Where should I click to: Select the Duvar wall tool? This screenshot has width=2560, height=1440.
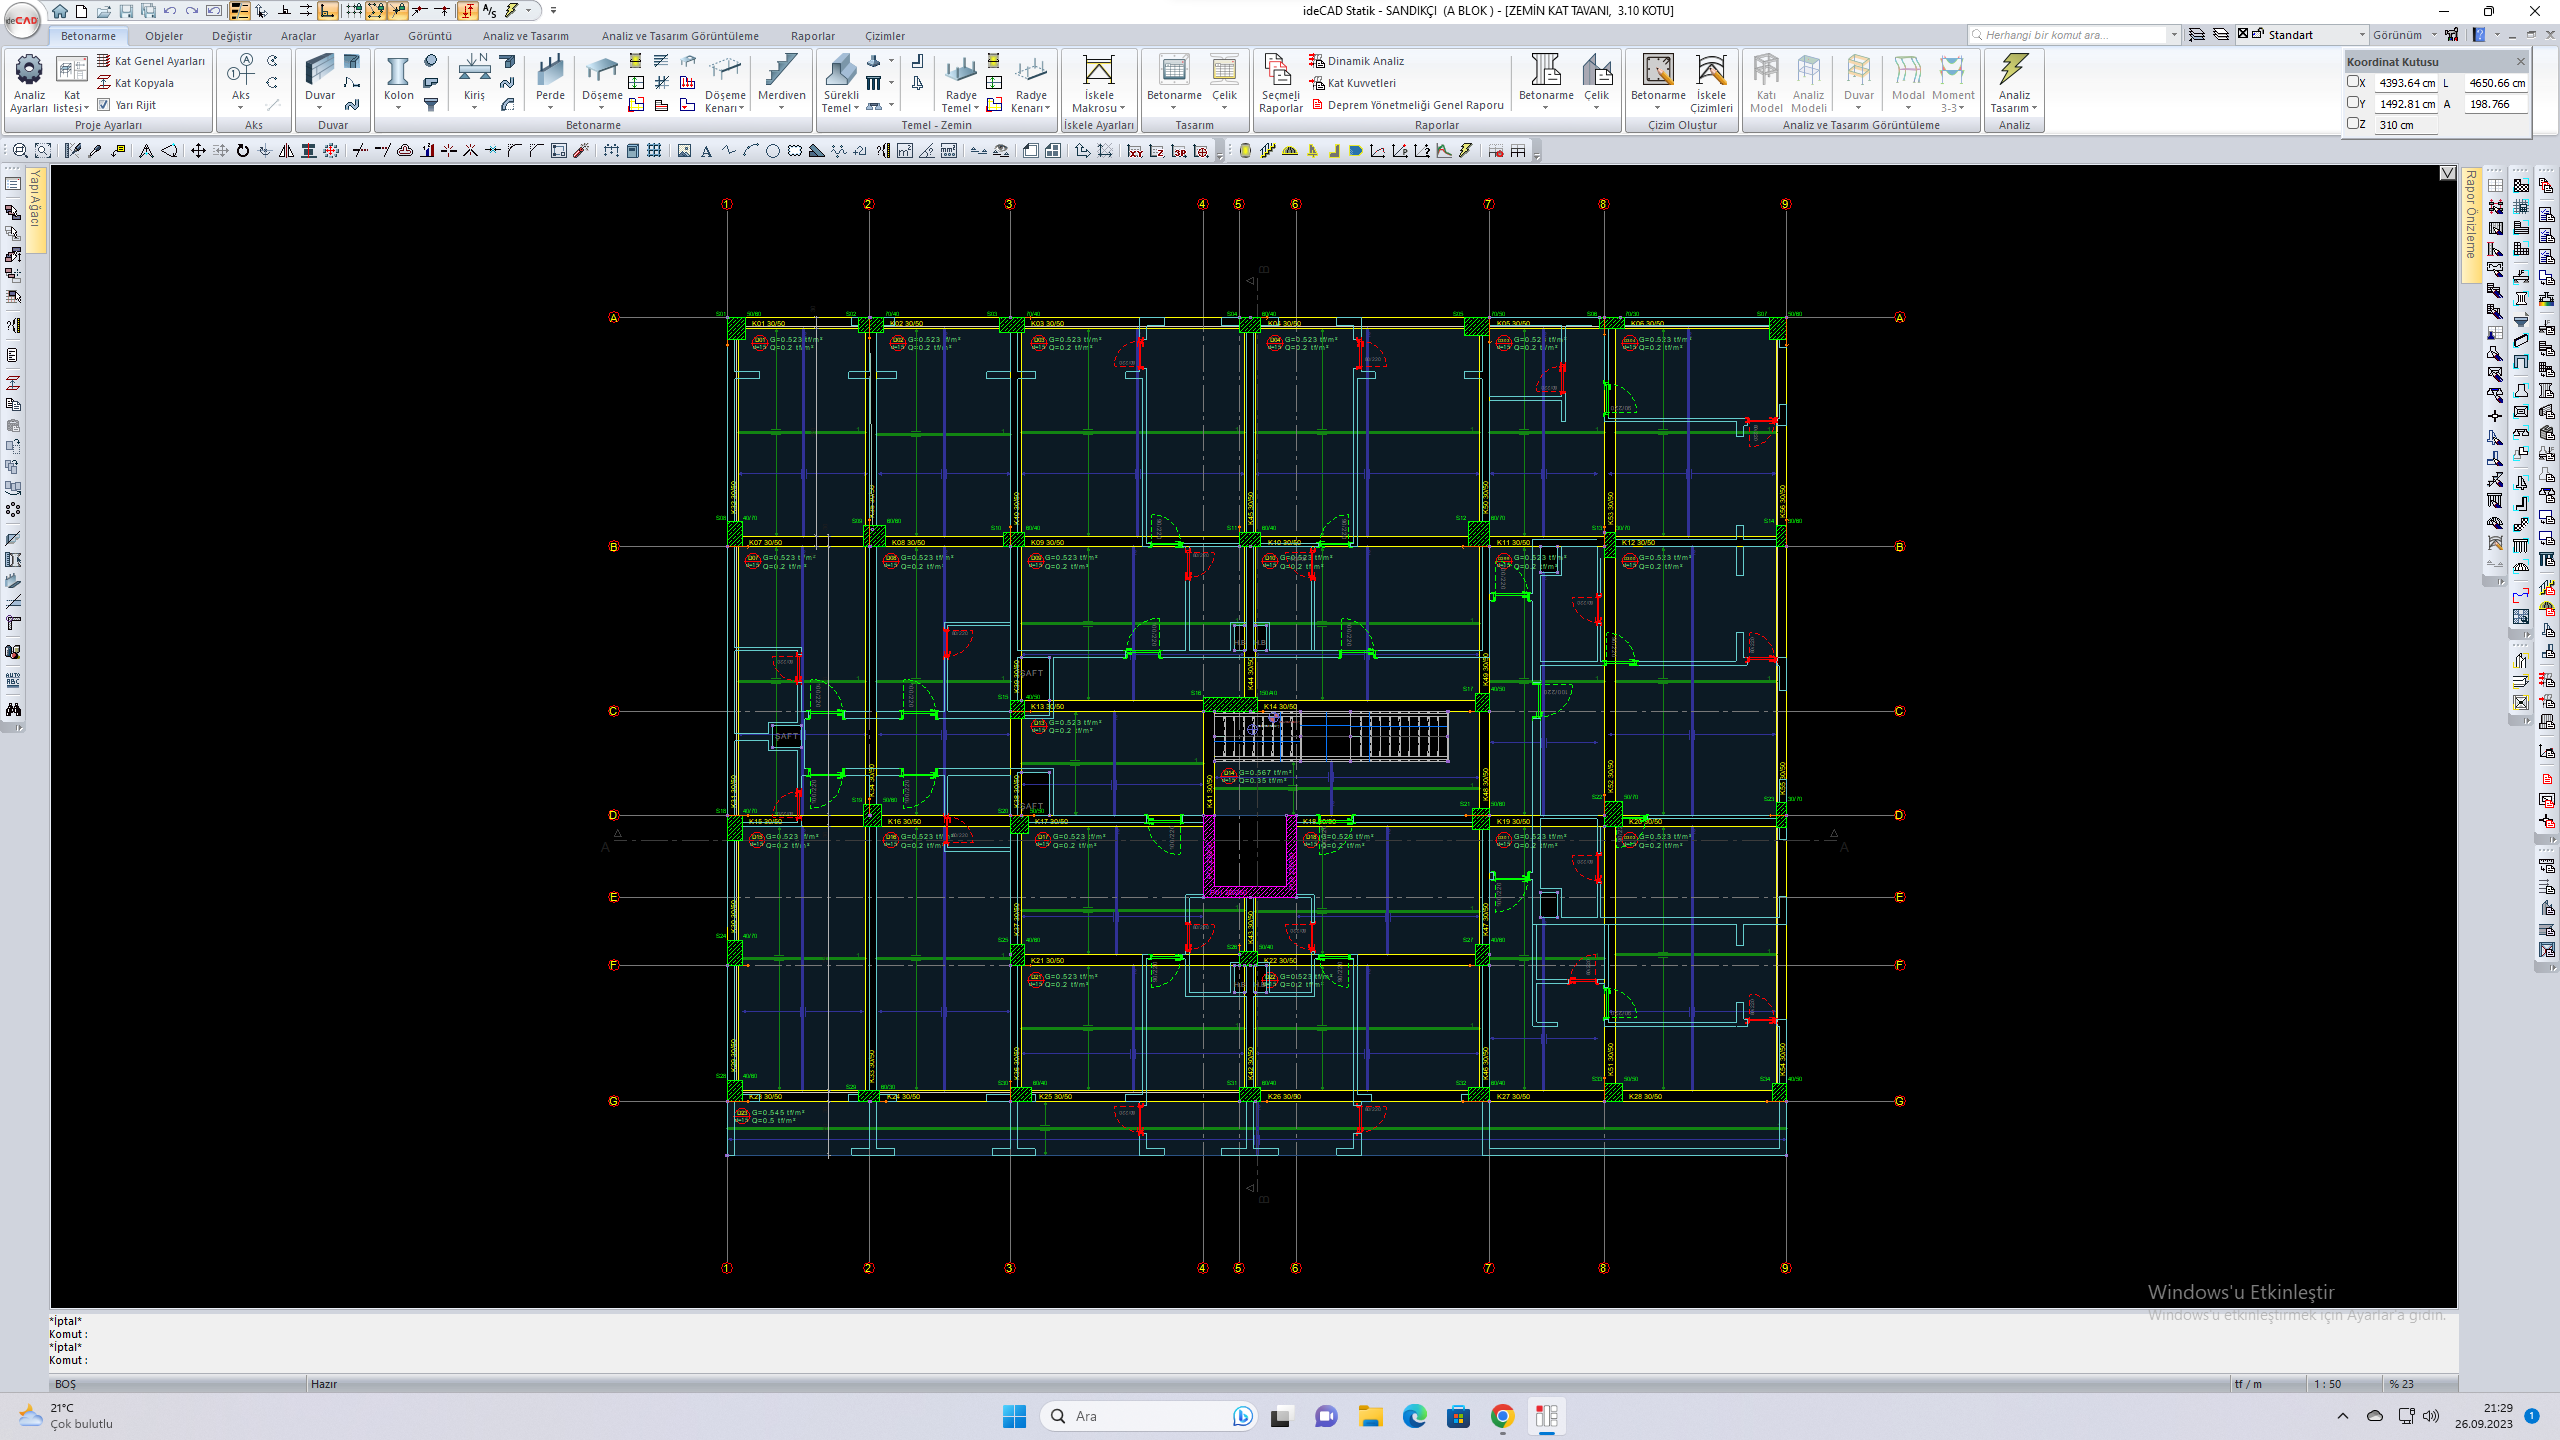320,80
